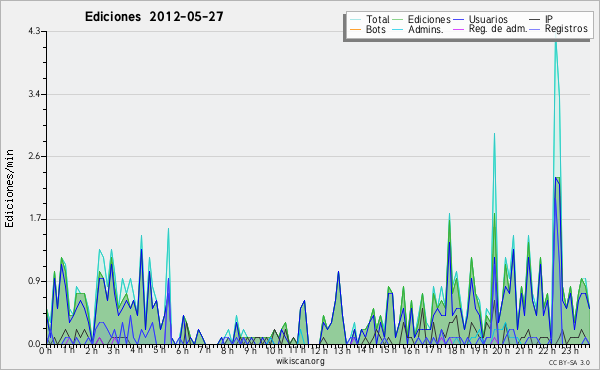Click the y-axis value 3.4

[x=34, y=94]
